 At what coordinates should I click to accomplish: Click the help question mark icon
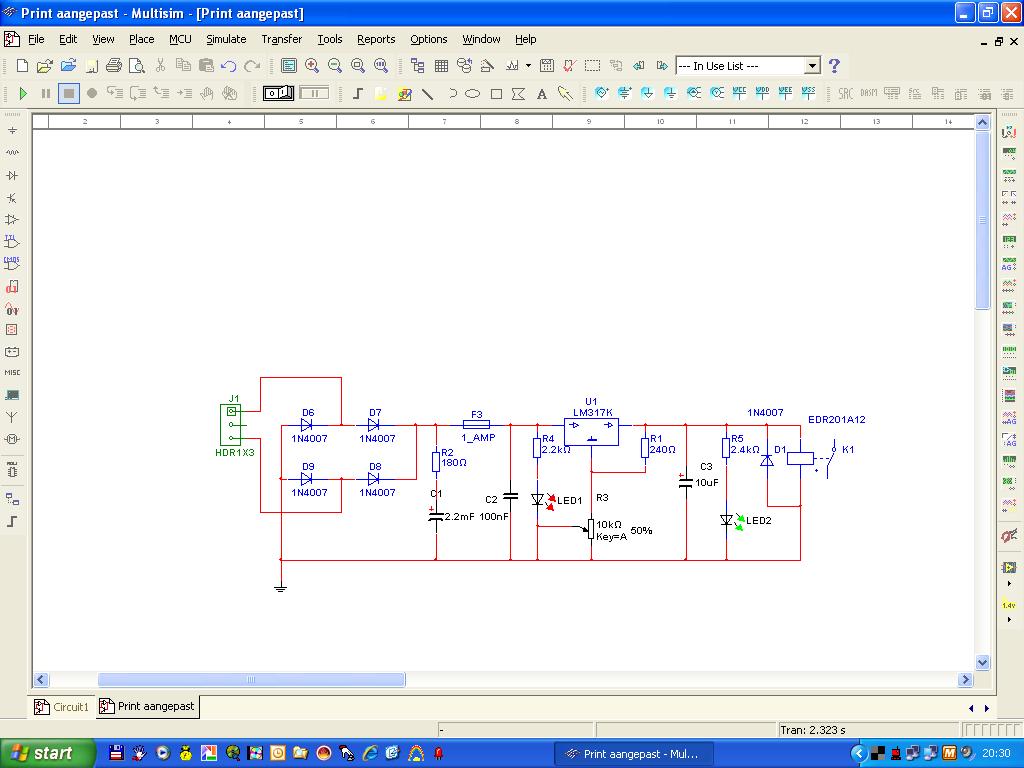(x=834, y=66)
